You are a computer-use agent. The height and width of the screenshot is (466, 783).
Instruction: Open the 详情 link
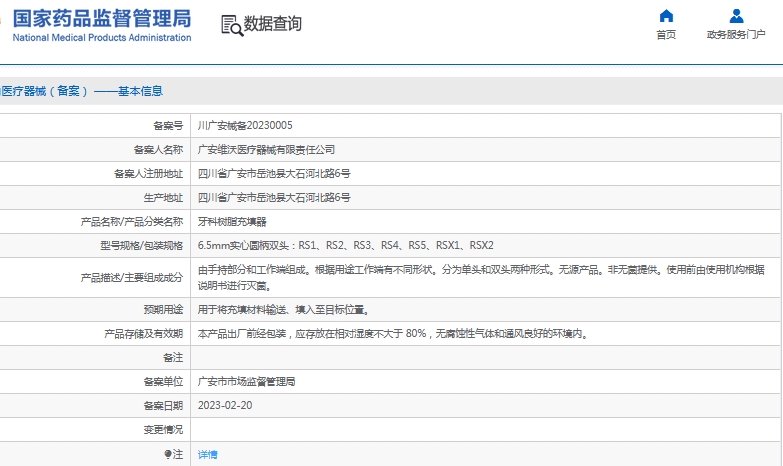click(x=207, y=454)
